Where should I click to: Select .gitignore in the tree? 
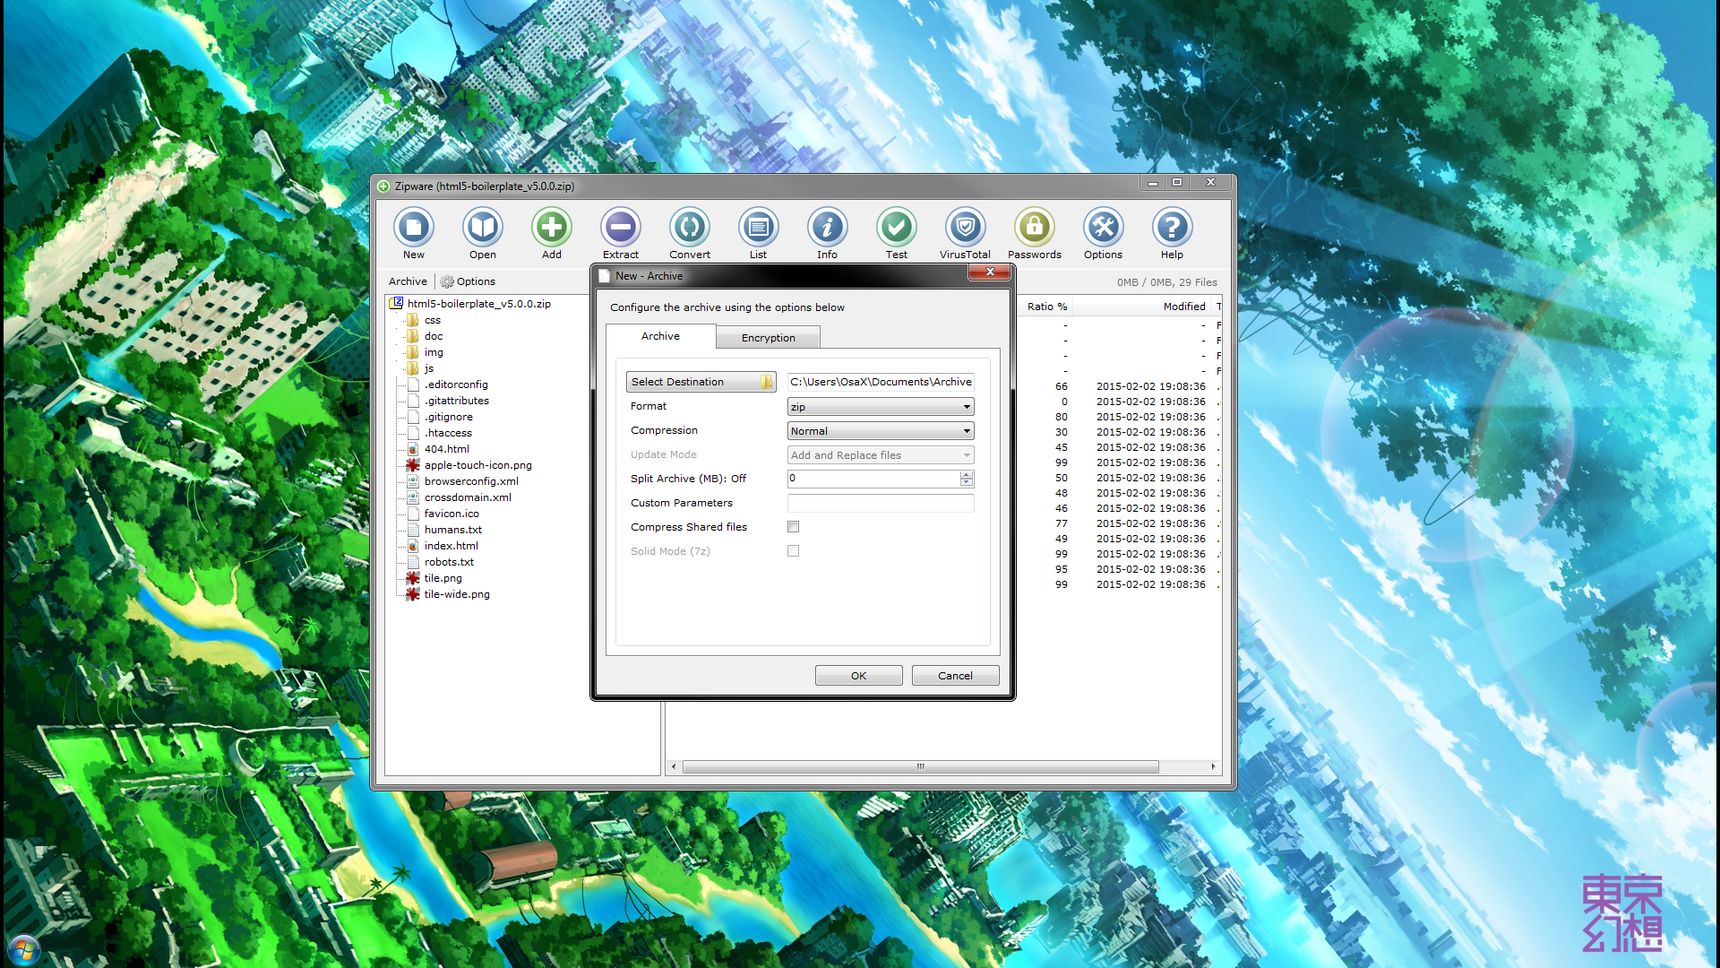coord(448,417)
